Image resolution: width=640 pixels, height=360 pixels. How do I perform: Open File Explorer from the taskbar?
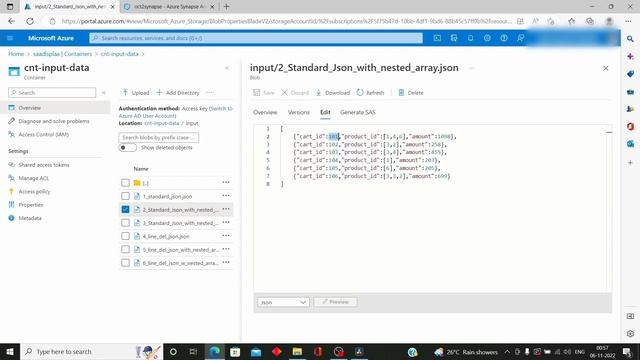pos(297,351)
